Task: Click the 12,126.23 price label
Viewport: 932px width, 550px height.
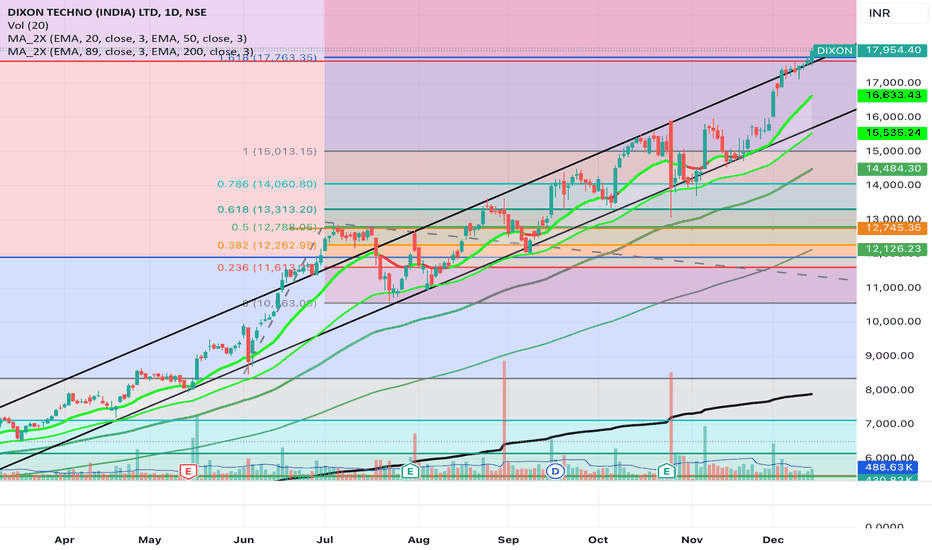Action: click(x=893, y=249)
